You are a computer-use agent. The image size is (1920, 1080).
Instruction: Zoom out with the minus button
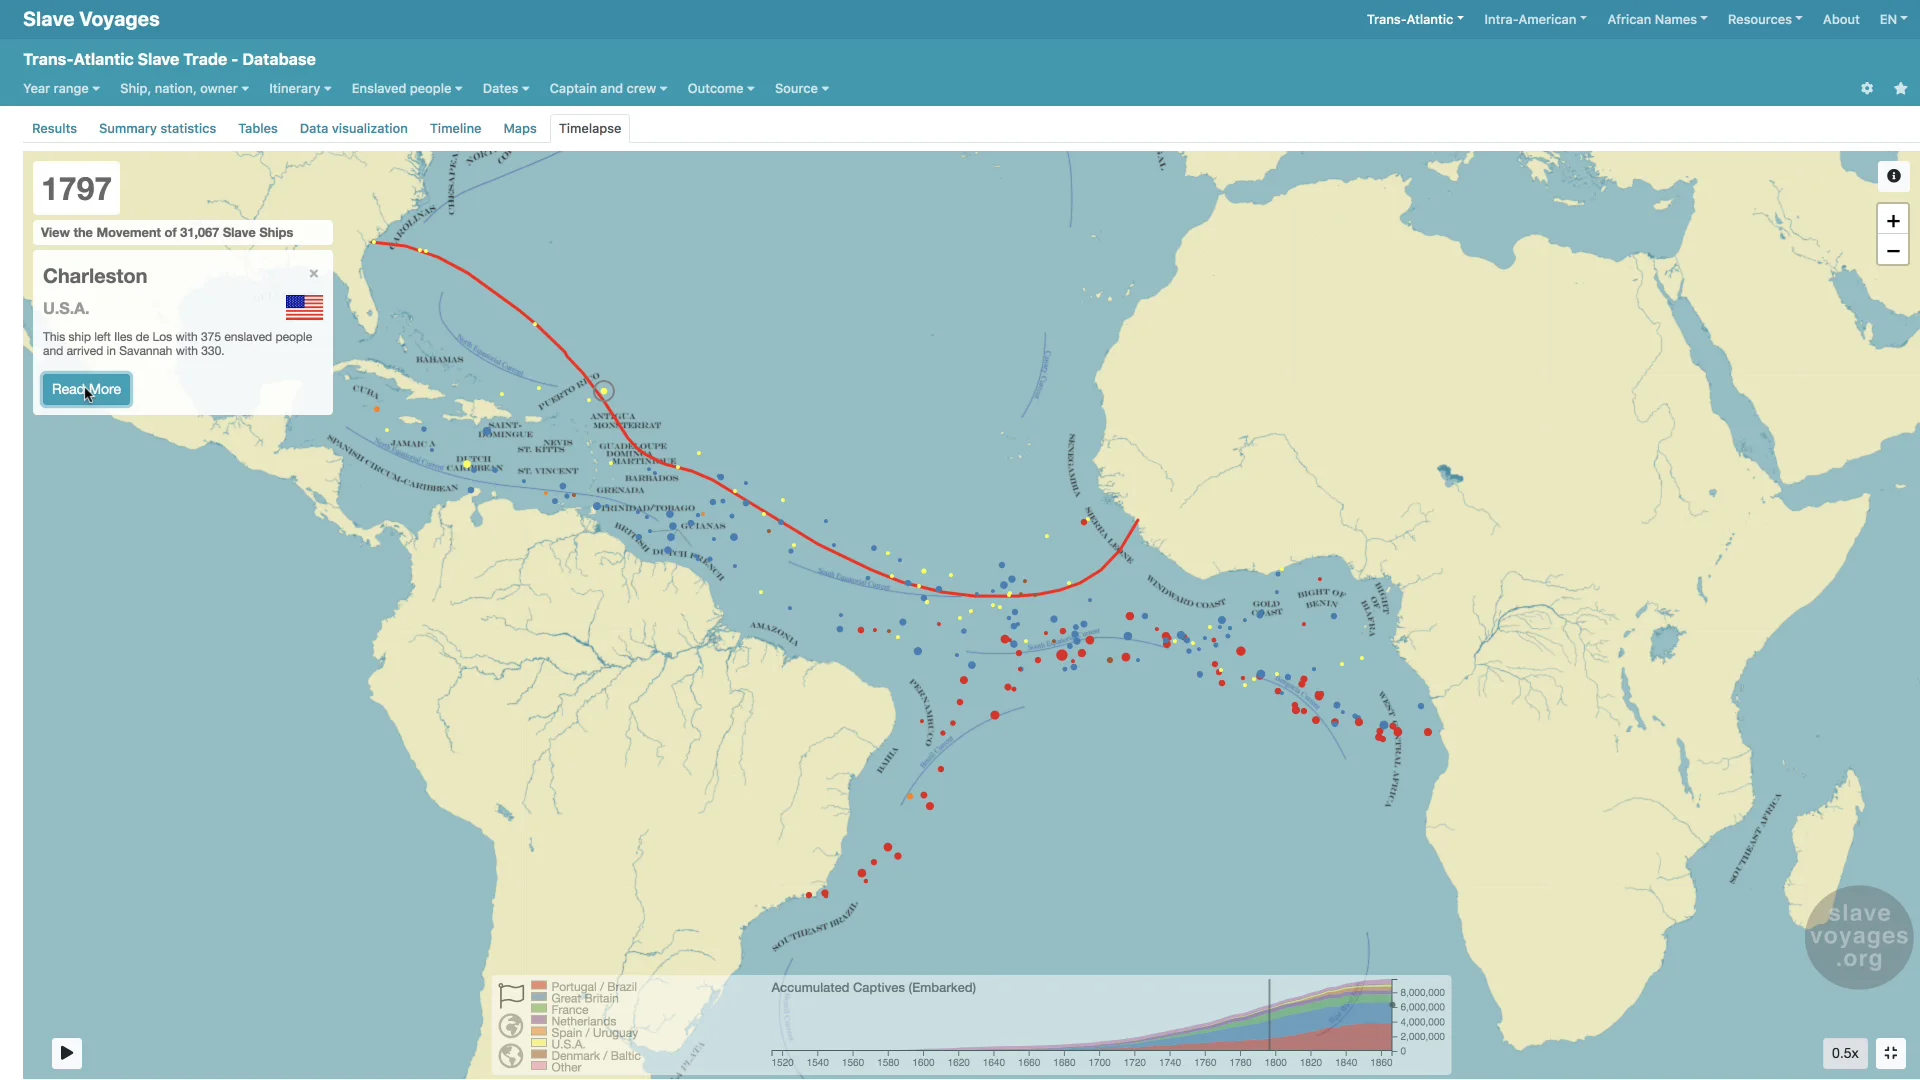click(x=1893, y=251)
